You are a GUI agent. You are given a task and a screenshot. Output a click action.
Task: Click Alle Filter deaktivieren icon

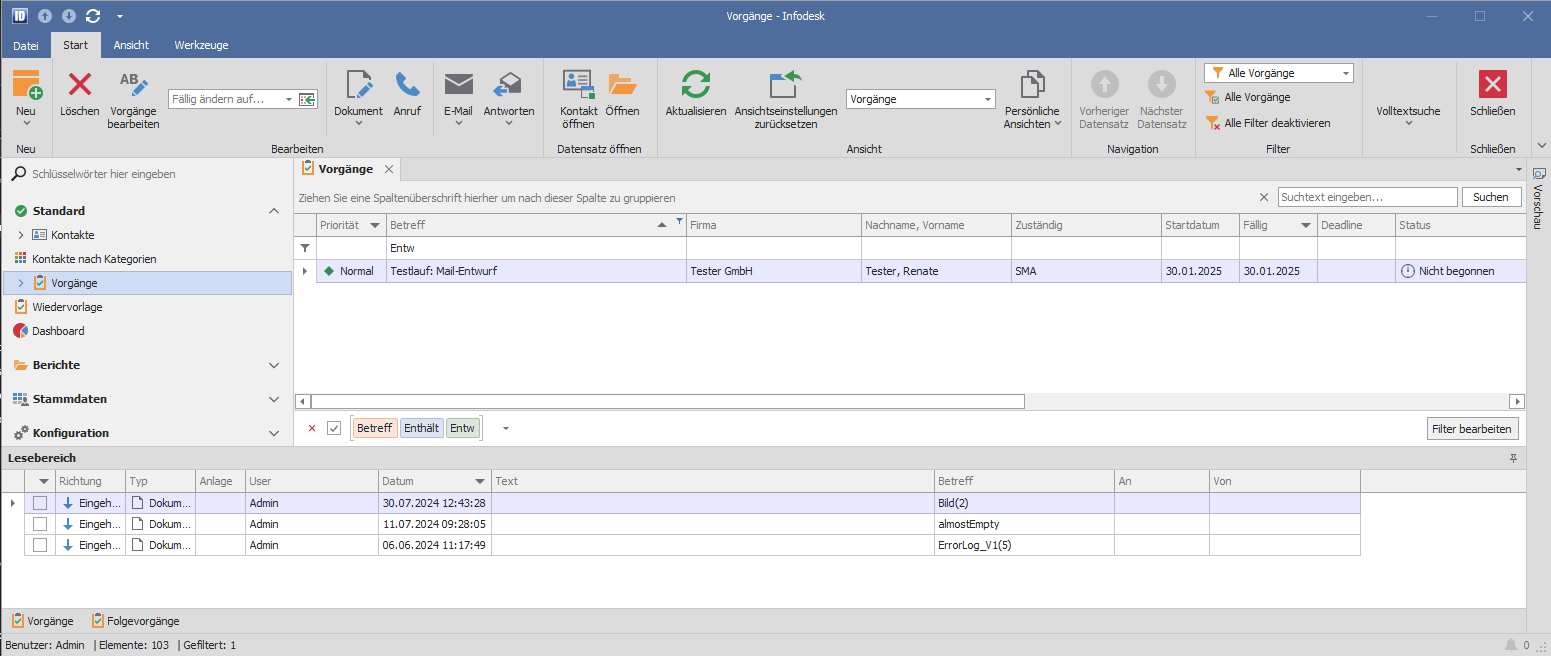pos(1212,123)
